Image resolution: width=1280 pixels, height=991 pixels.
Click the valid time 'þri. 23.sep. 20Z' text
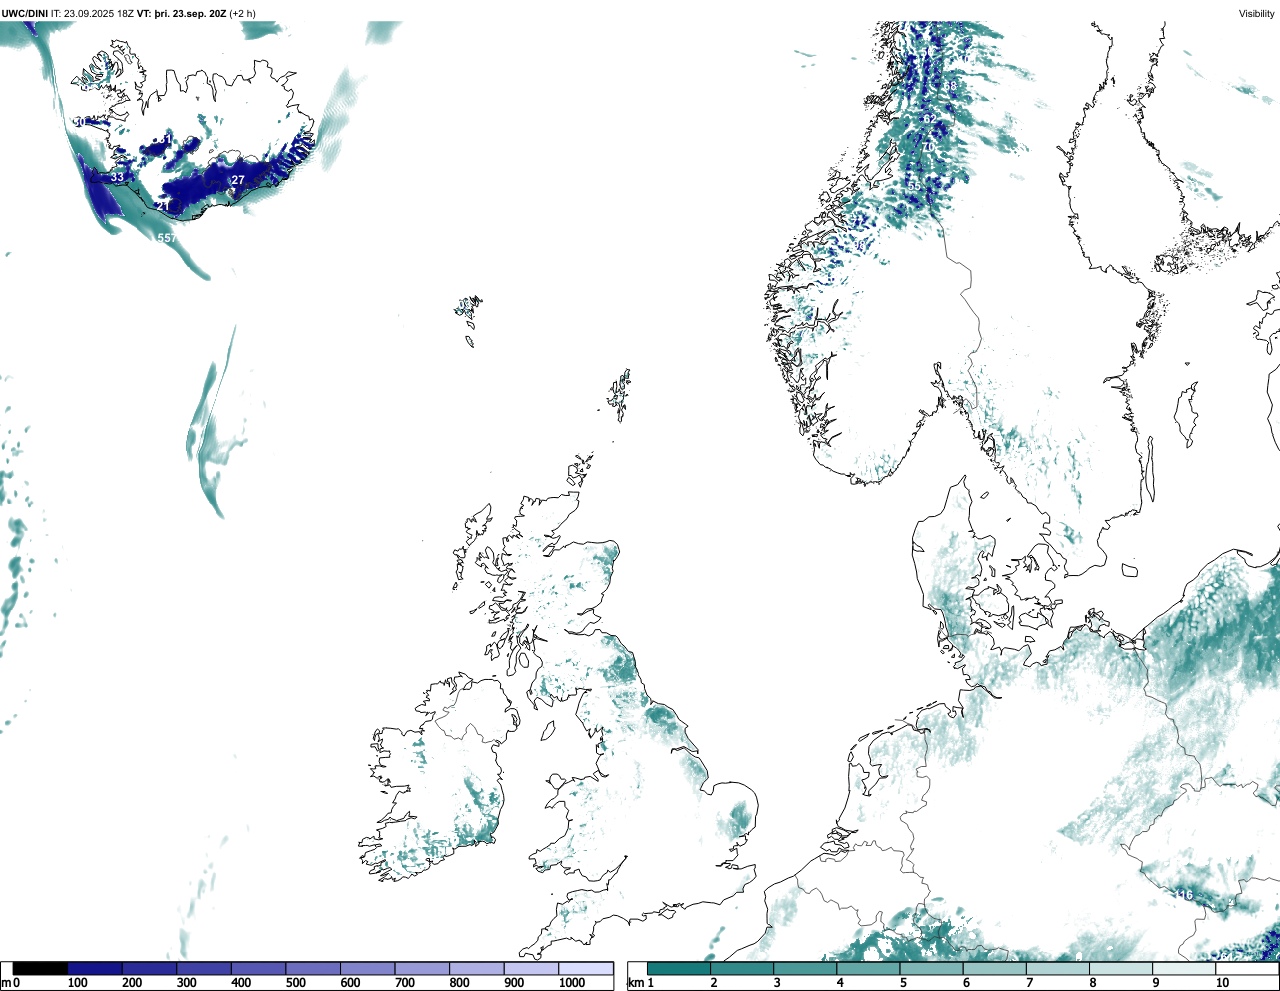(x=190, y=13)
